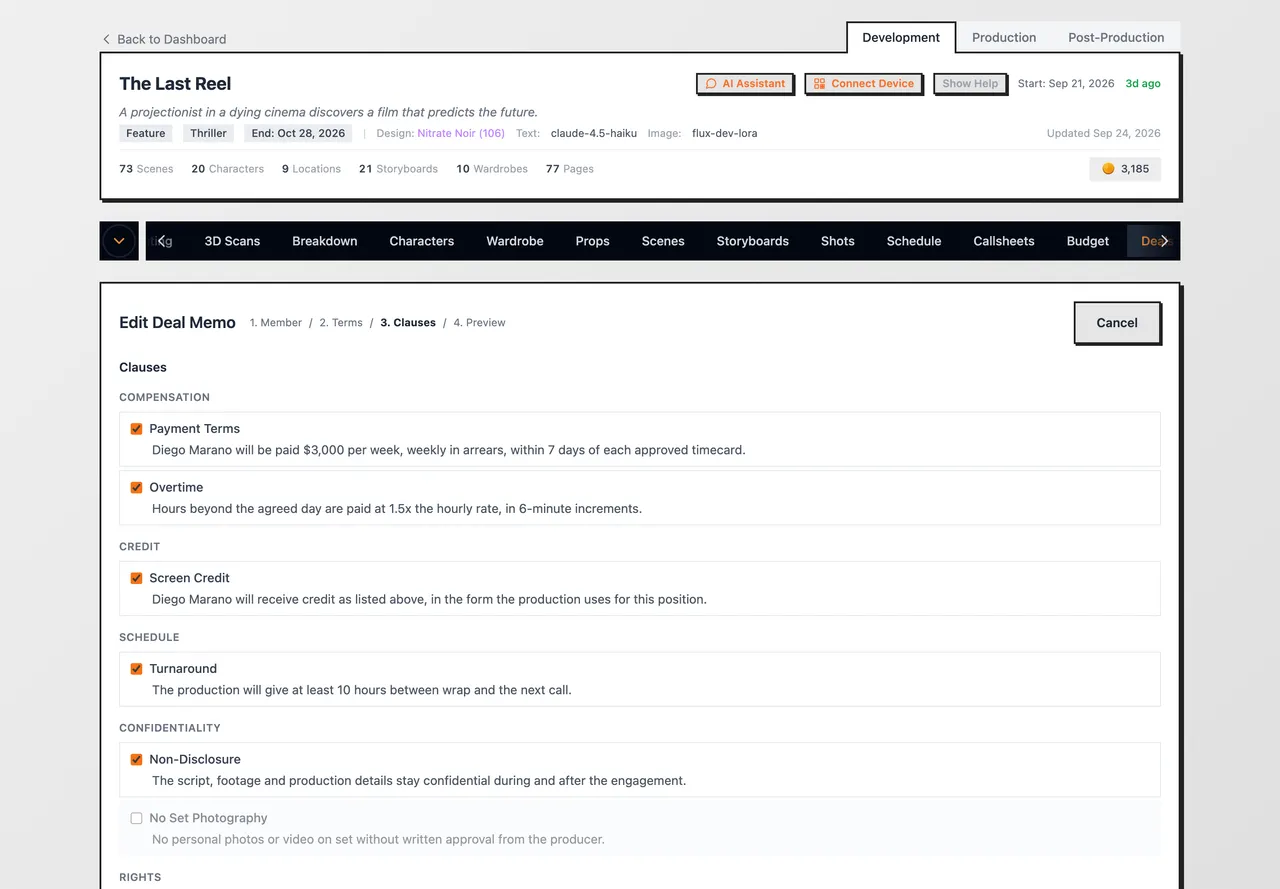The width and height of the screenshot is (1280, 889).
Task: Click the title The Last Reel
Action: 175,84
